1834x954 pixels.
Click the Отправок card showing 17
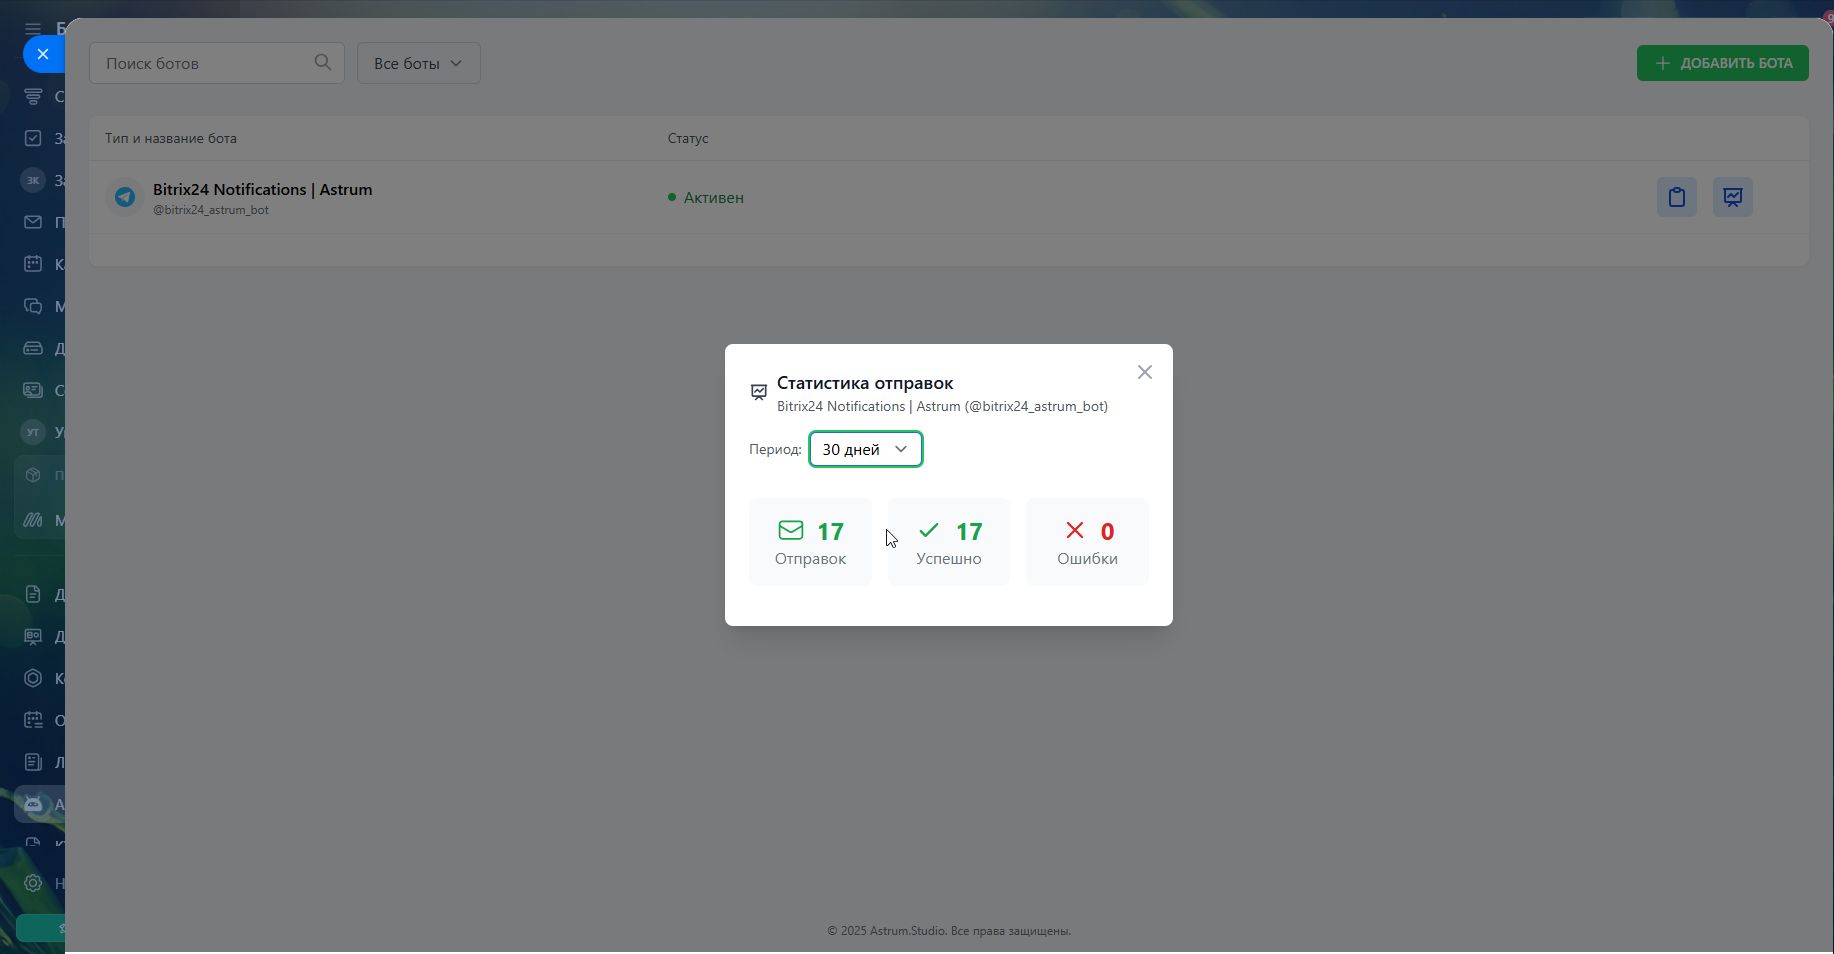point(810,542)
